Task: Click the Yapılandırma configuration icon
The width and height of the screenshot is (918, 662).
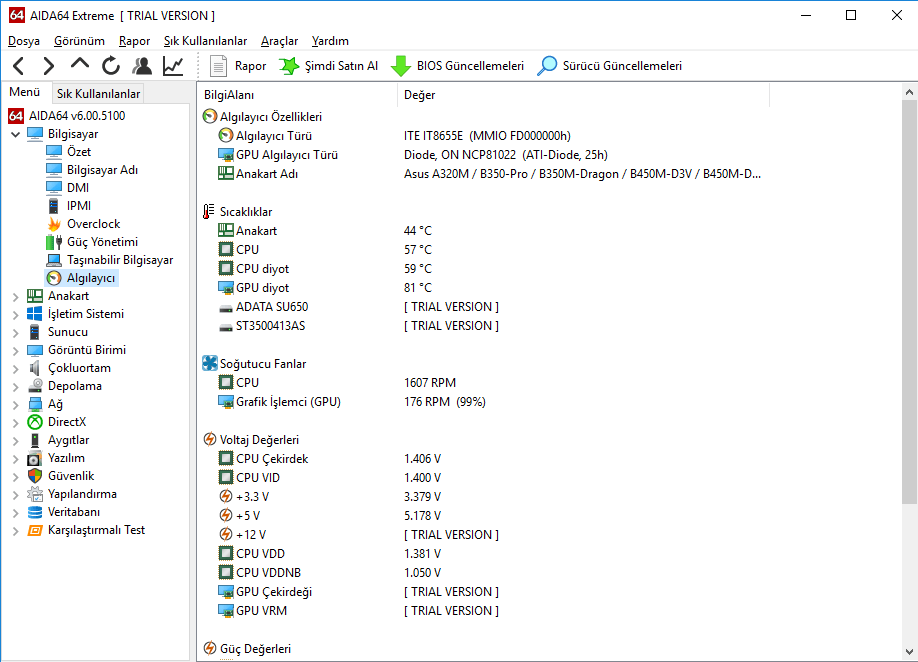Action: [35, 495]
